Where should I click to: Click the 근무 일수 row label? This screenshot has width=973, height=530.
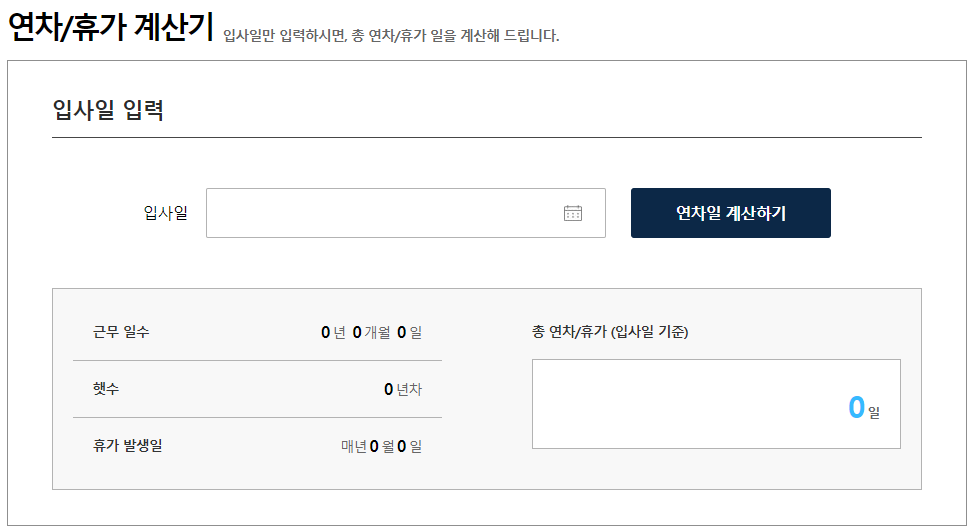(x=121, y=331)
